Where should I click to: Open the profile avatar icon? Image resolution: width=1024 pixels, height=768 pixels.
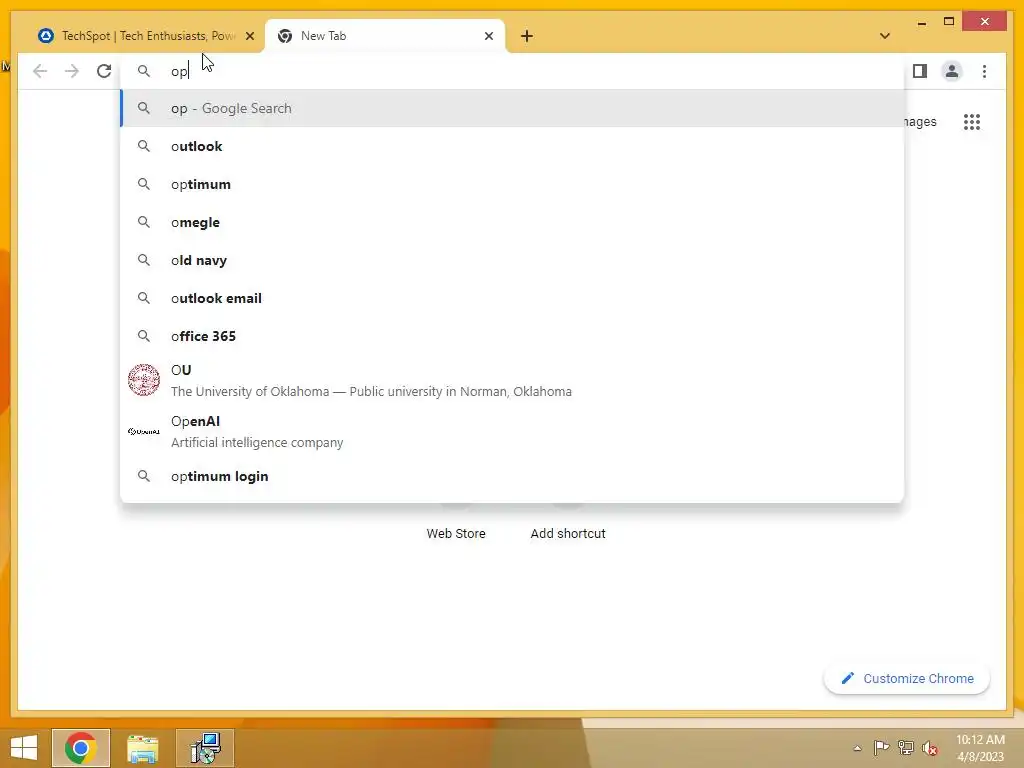pos(952,71)
